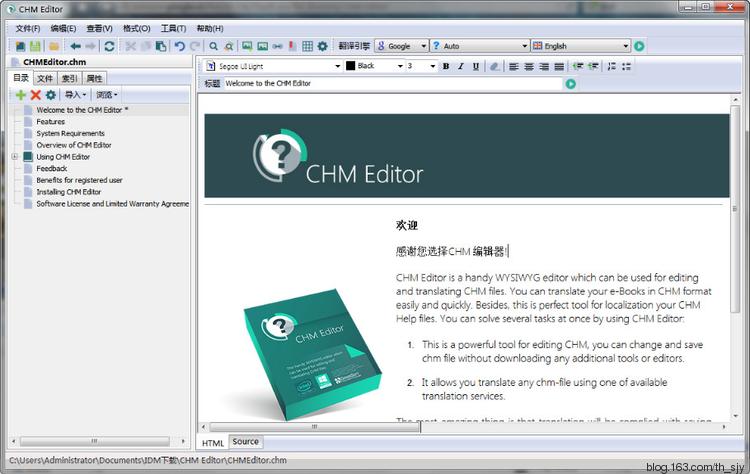
Task: Open the 查看(V) menu
Action: 99,29
